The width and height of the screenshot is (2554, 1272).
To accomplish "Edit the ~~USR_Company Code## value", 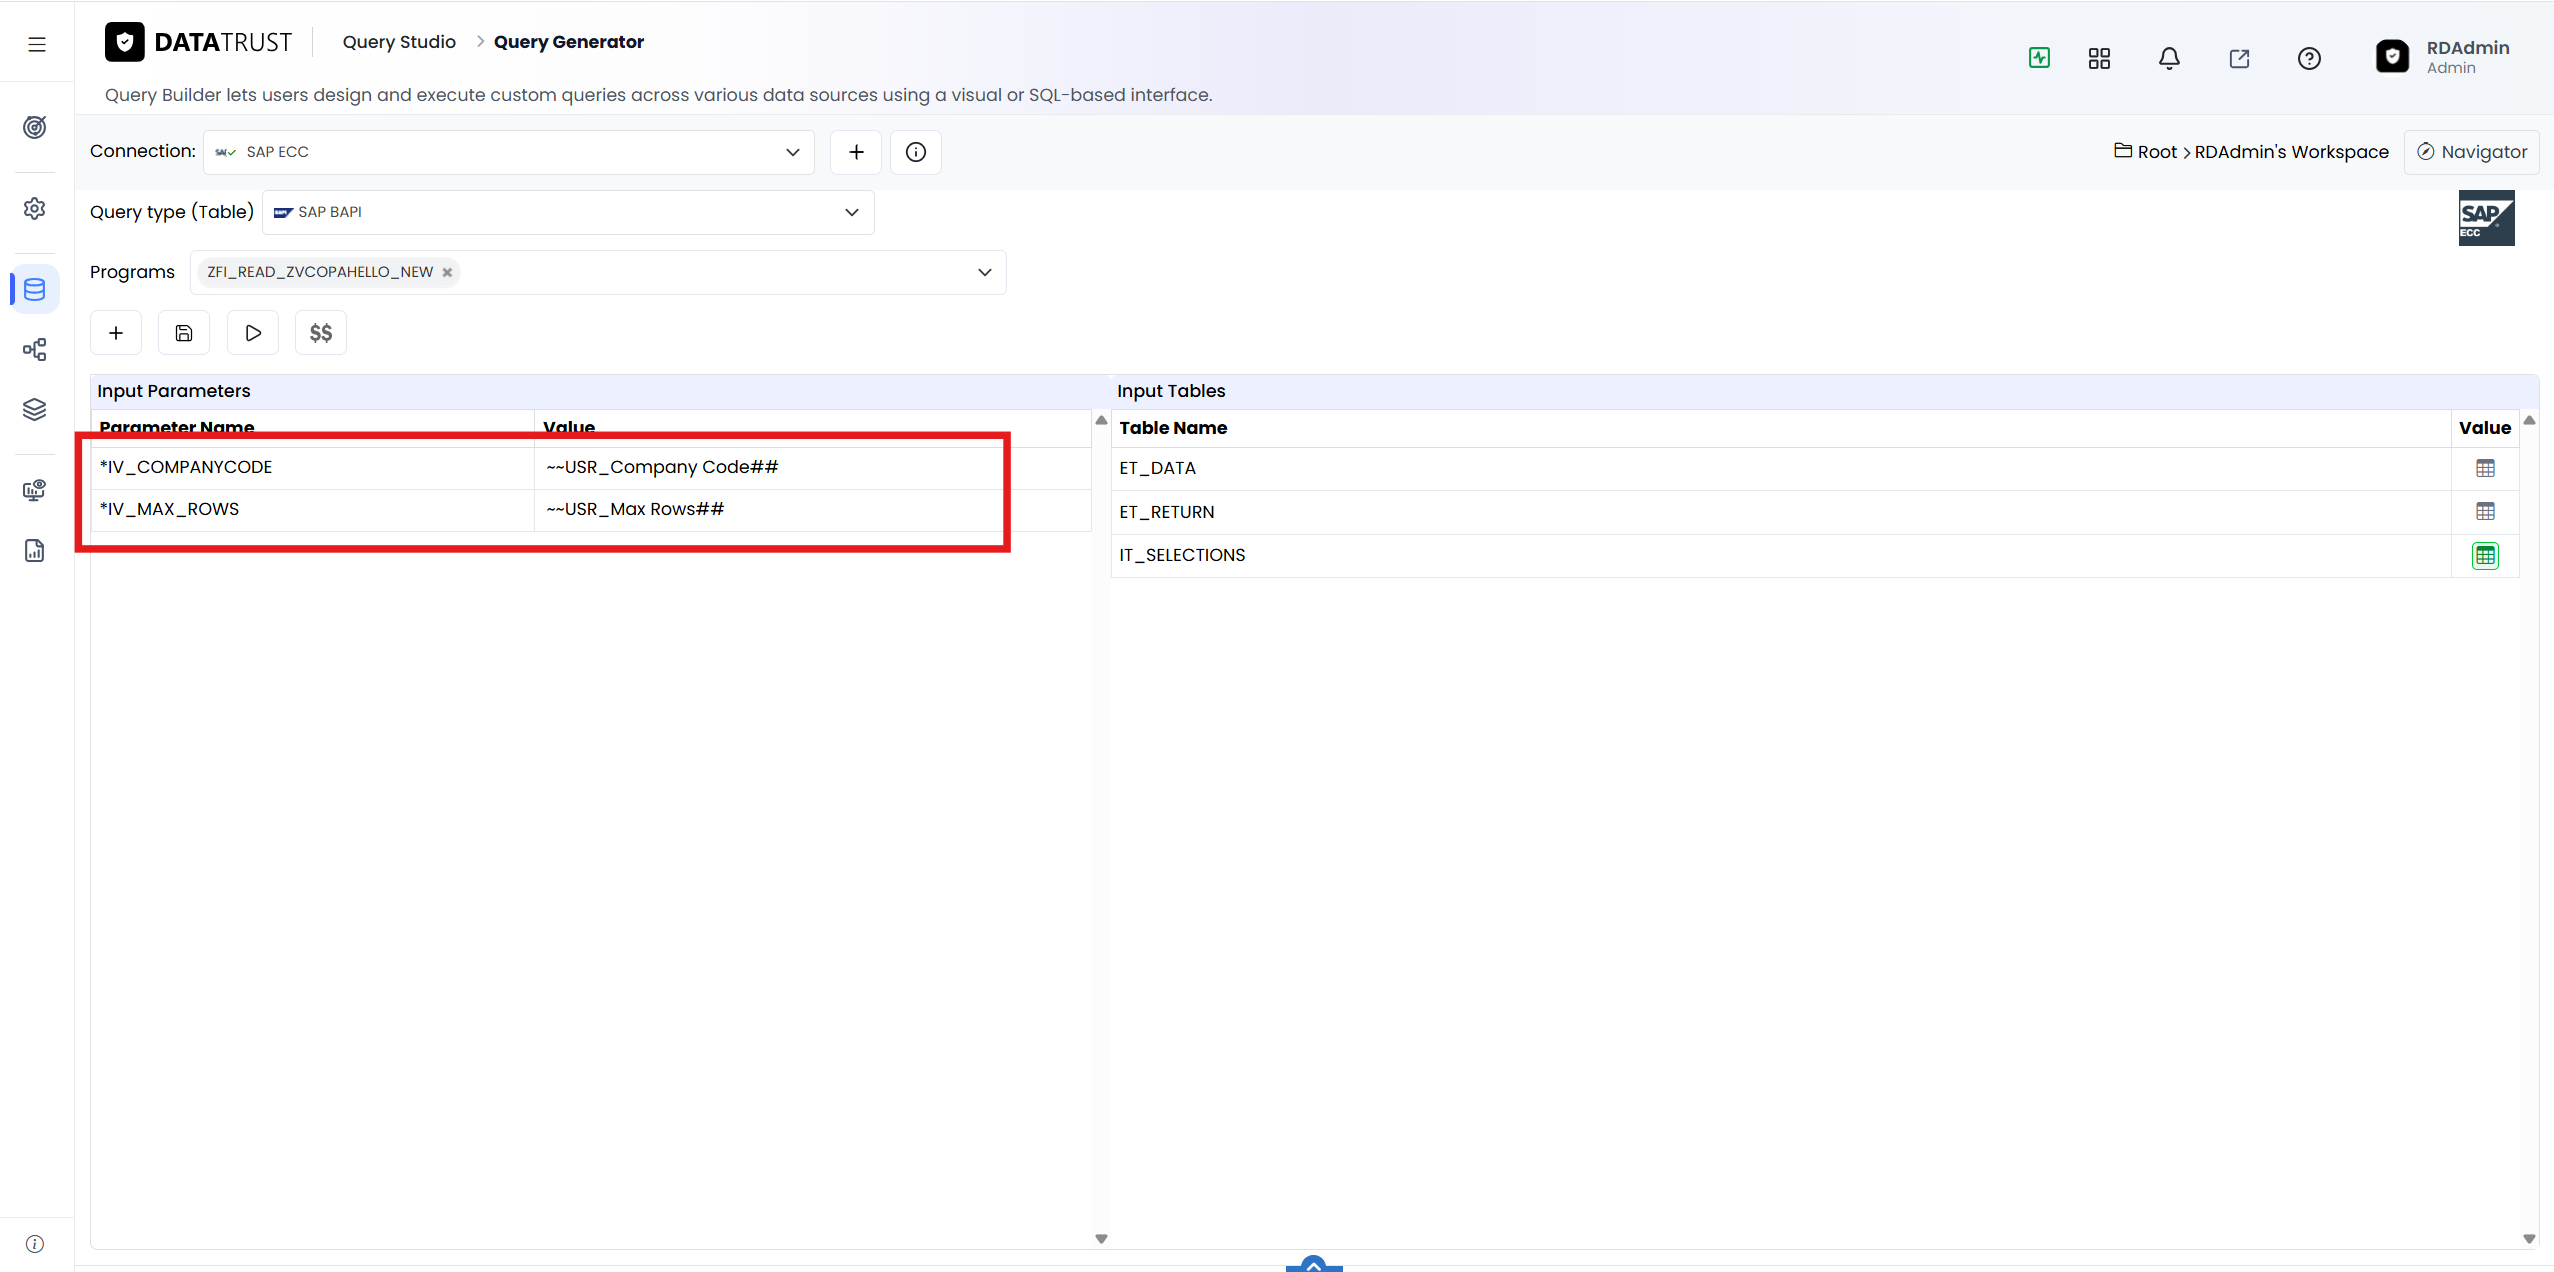I will (x=812, y=467).
